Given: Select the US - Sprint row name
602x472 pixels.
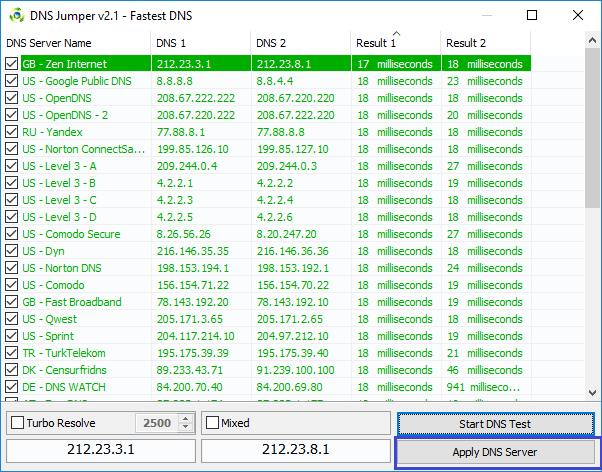Looking at the screenshot, I should (48, 336).
